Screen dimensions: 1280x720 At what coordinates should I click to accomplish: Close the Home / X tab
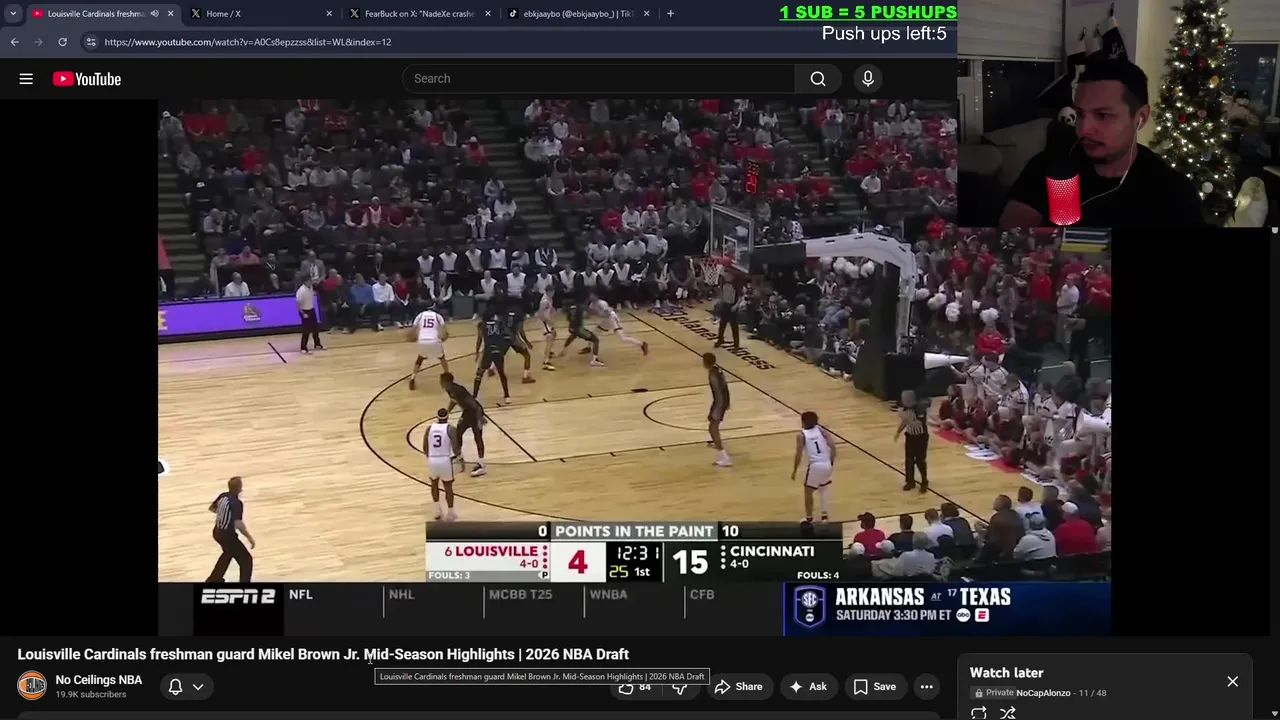[329, 14]
